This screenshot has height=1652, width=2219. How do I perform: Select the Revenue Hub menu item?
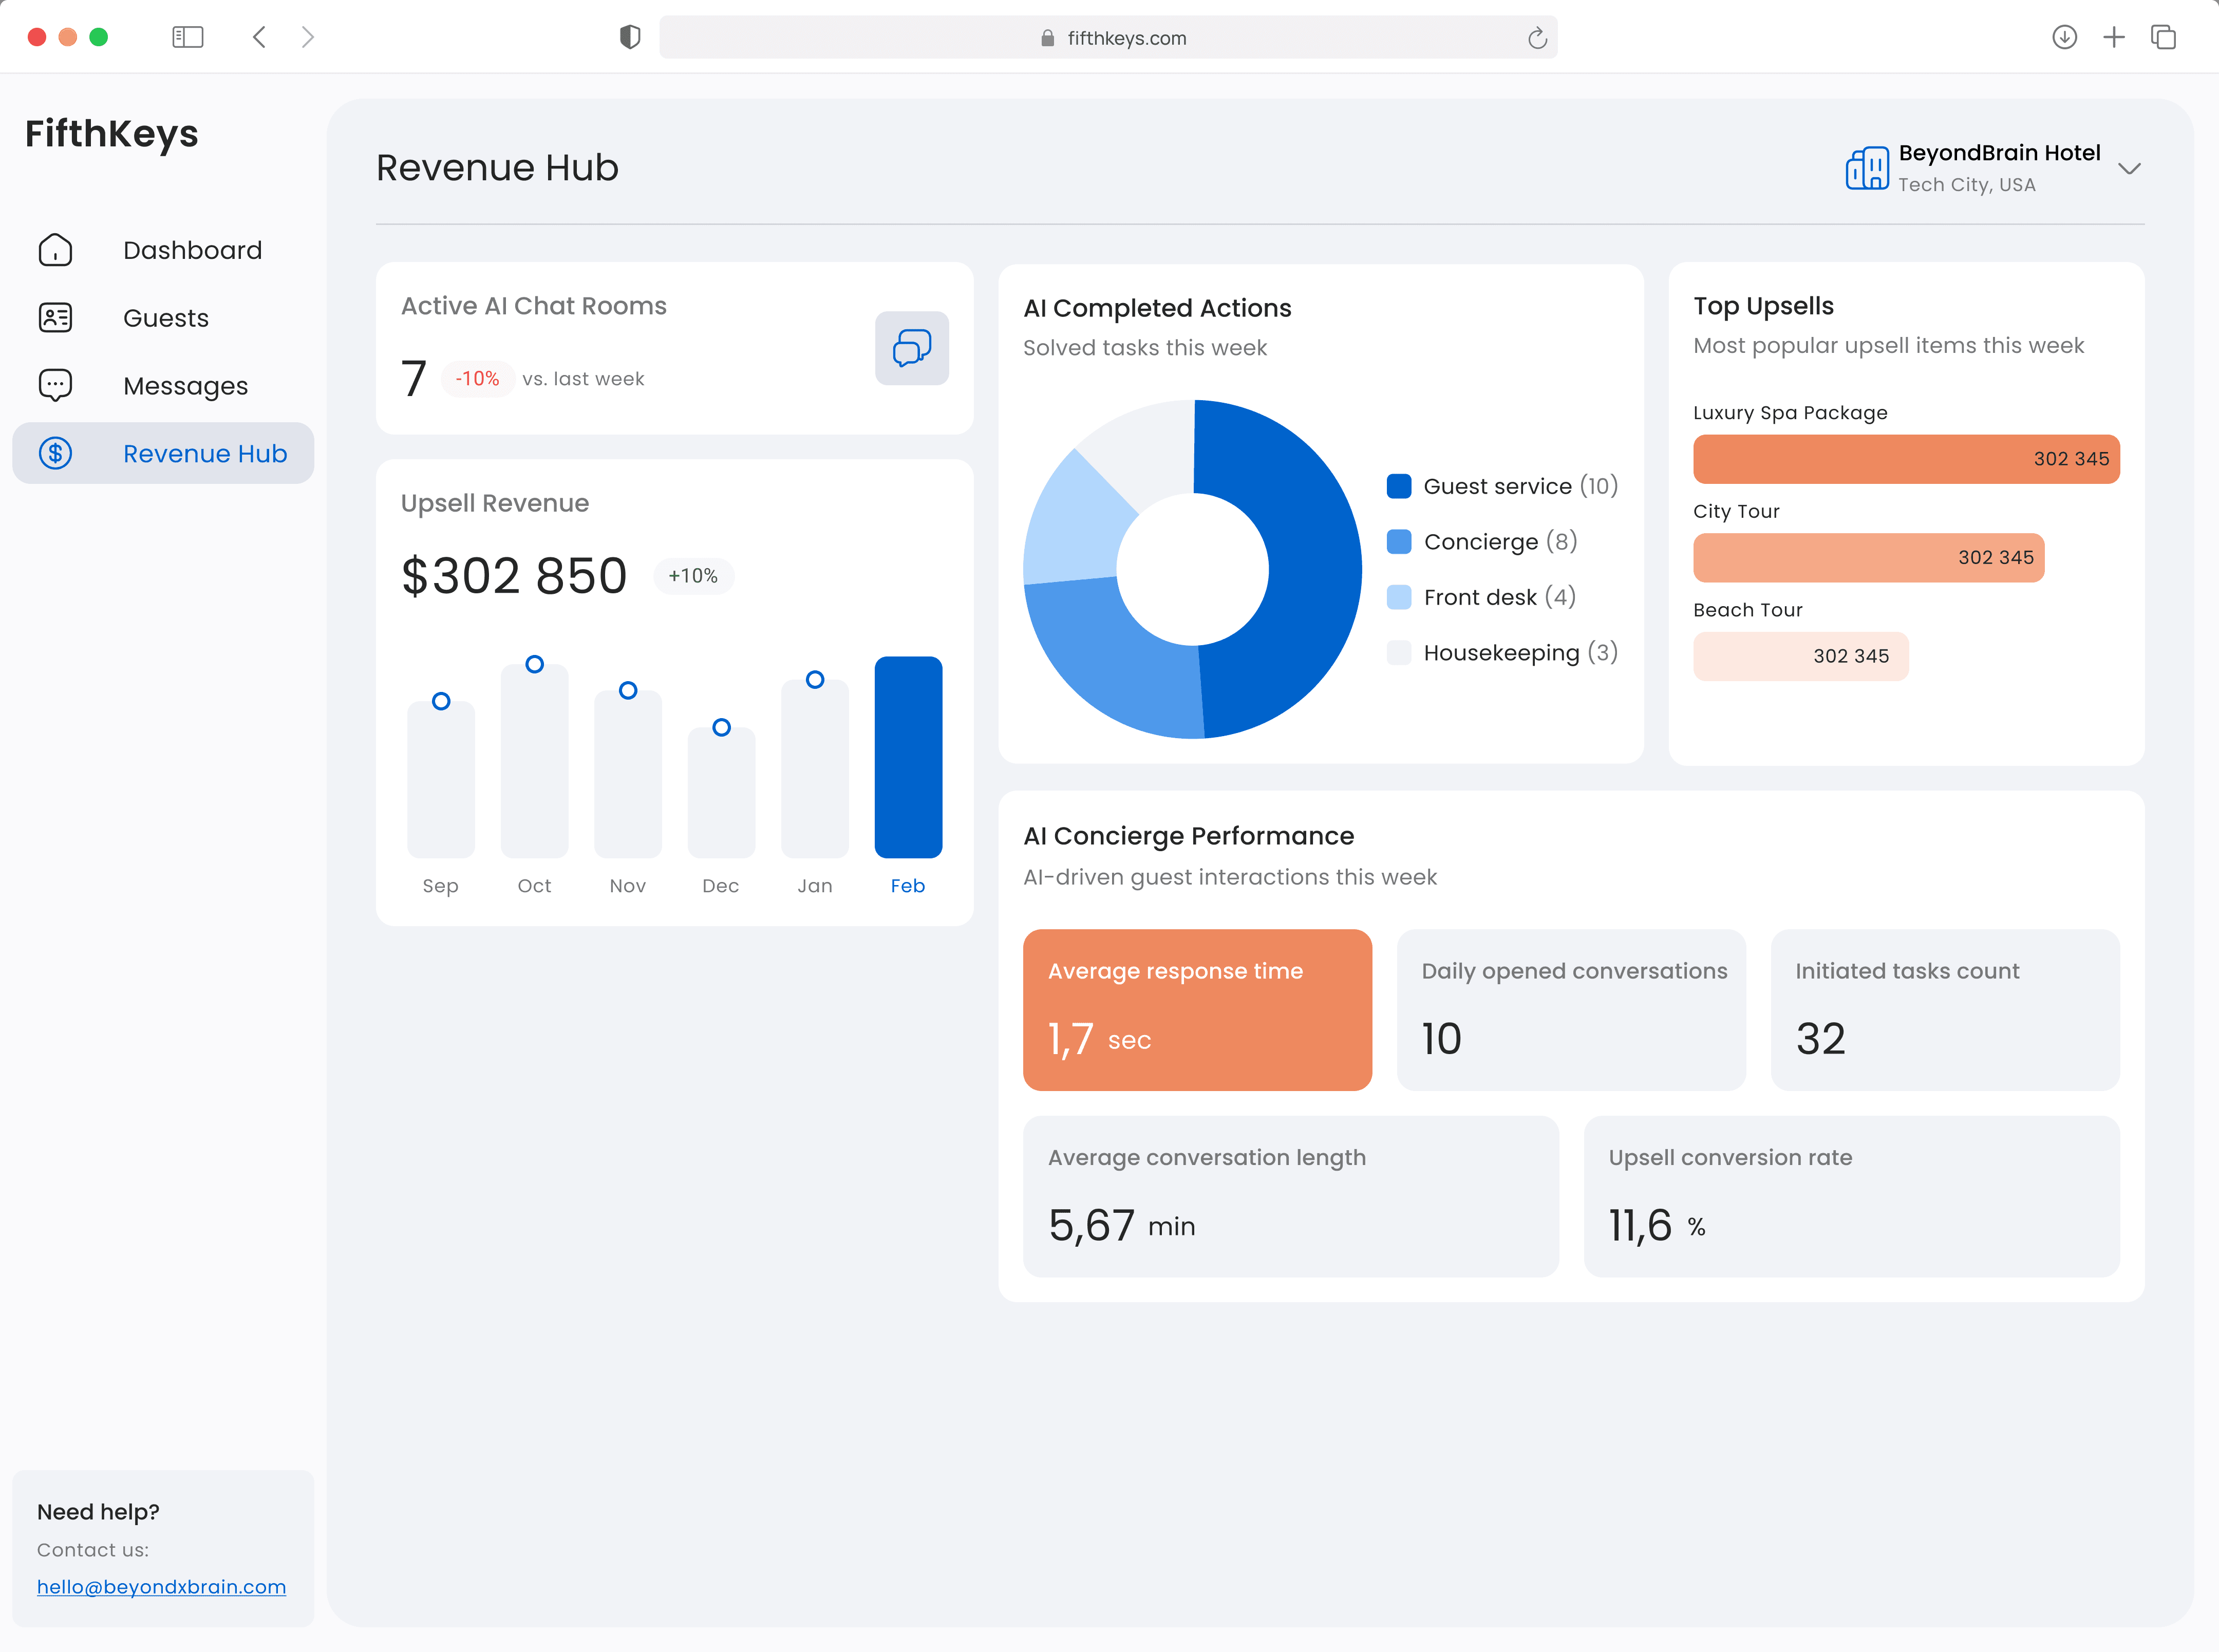pos(163,453)
